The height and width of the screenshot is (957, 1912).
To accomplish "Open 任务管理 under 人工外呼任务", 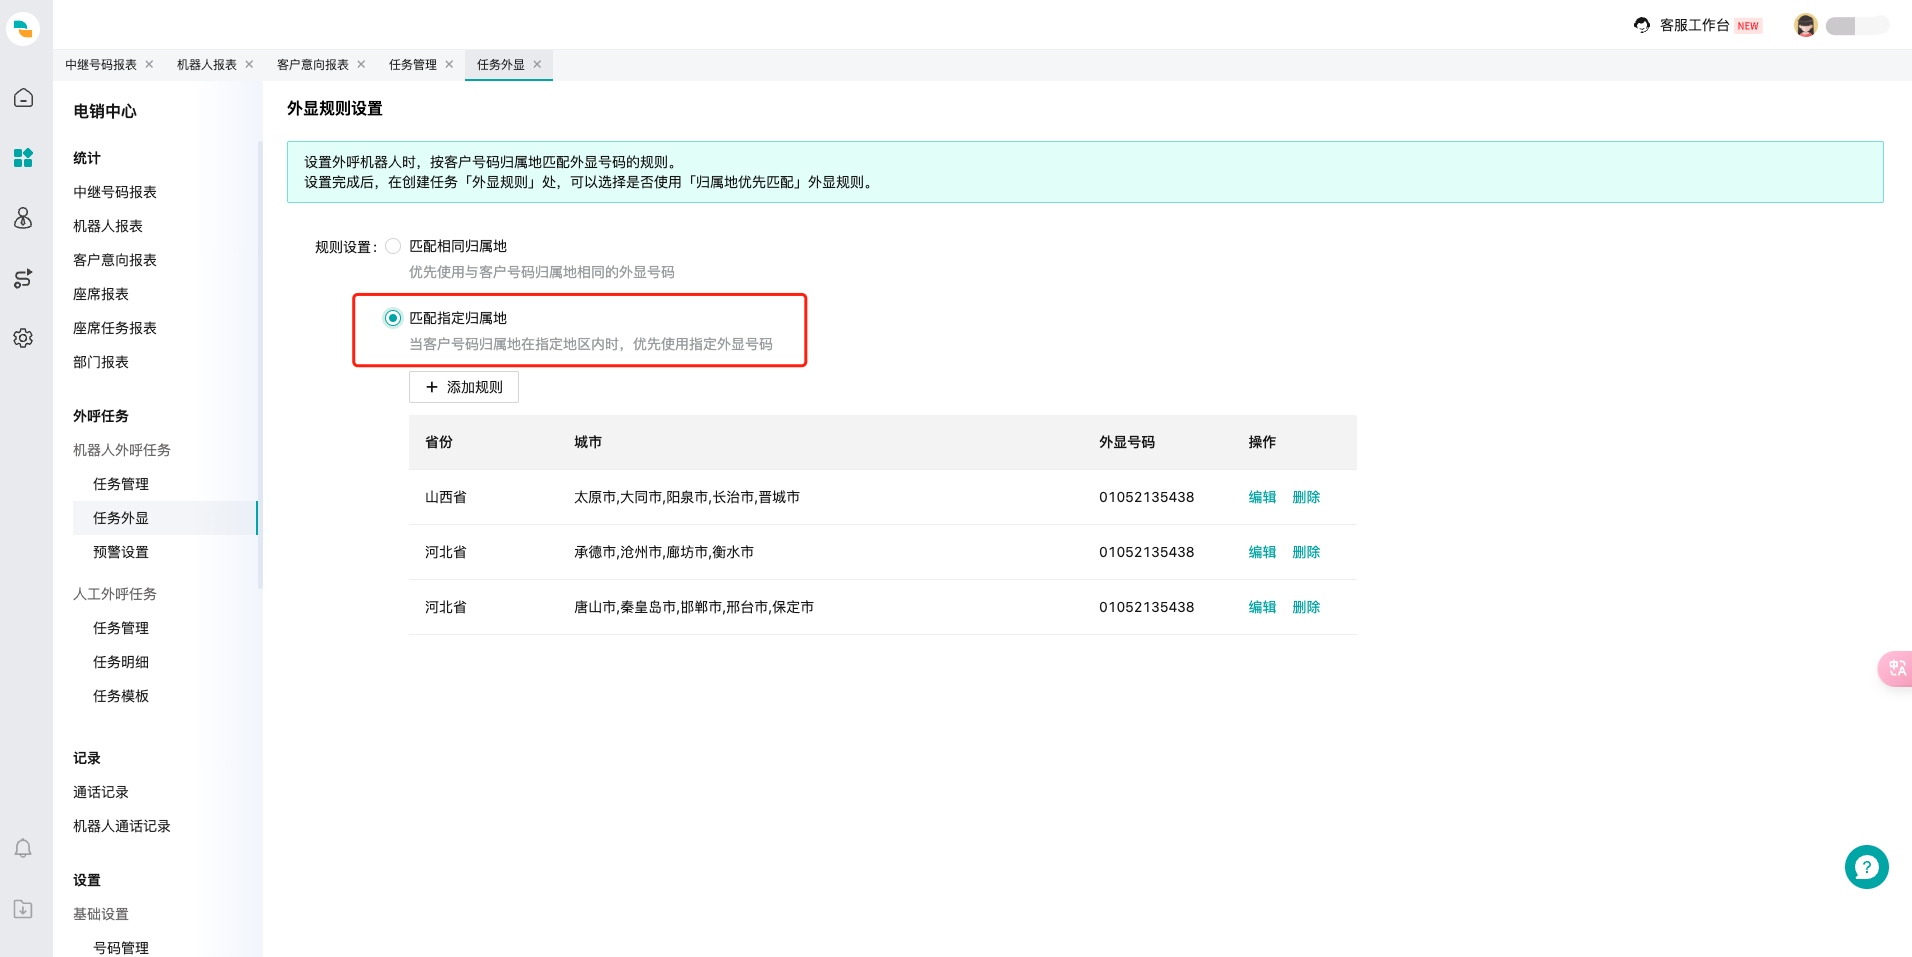I will [x=121, y=628].
